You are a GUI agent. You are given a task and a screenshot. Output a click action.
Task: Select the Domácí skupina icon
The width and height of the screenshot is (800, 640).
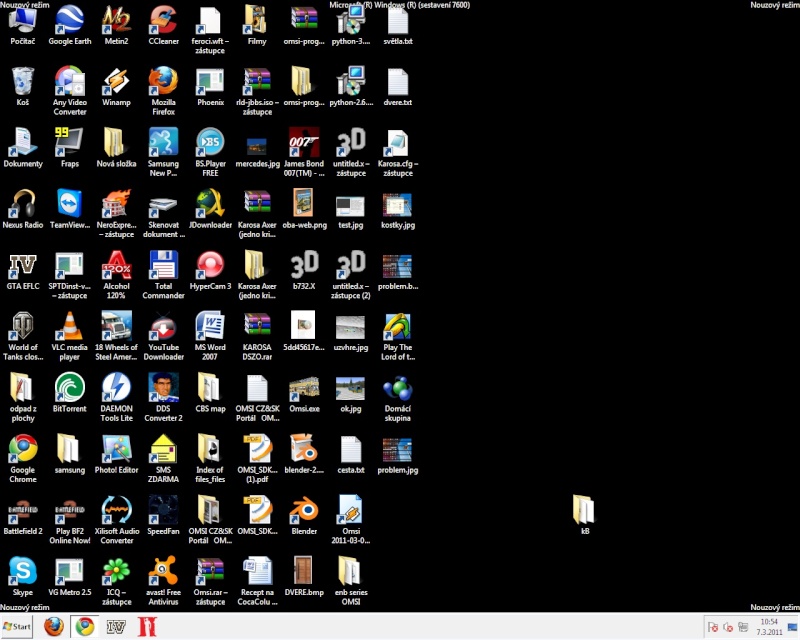[398, 397]
